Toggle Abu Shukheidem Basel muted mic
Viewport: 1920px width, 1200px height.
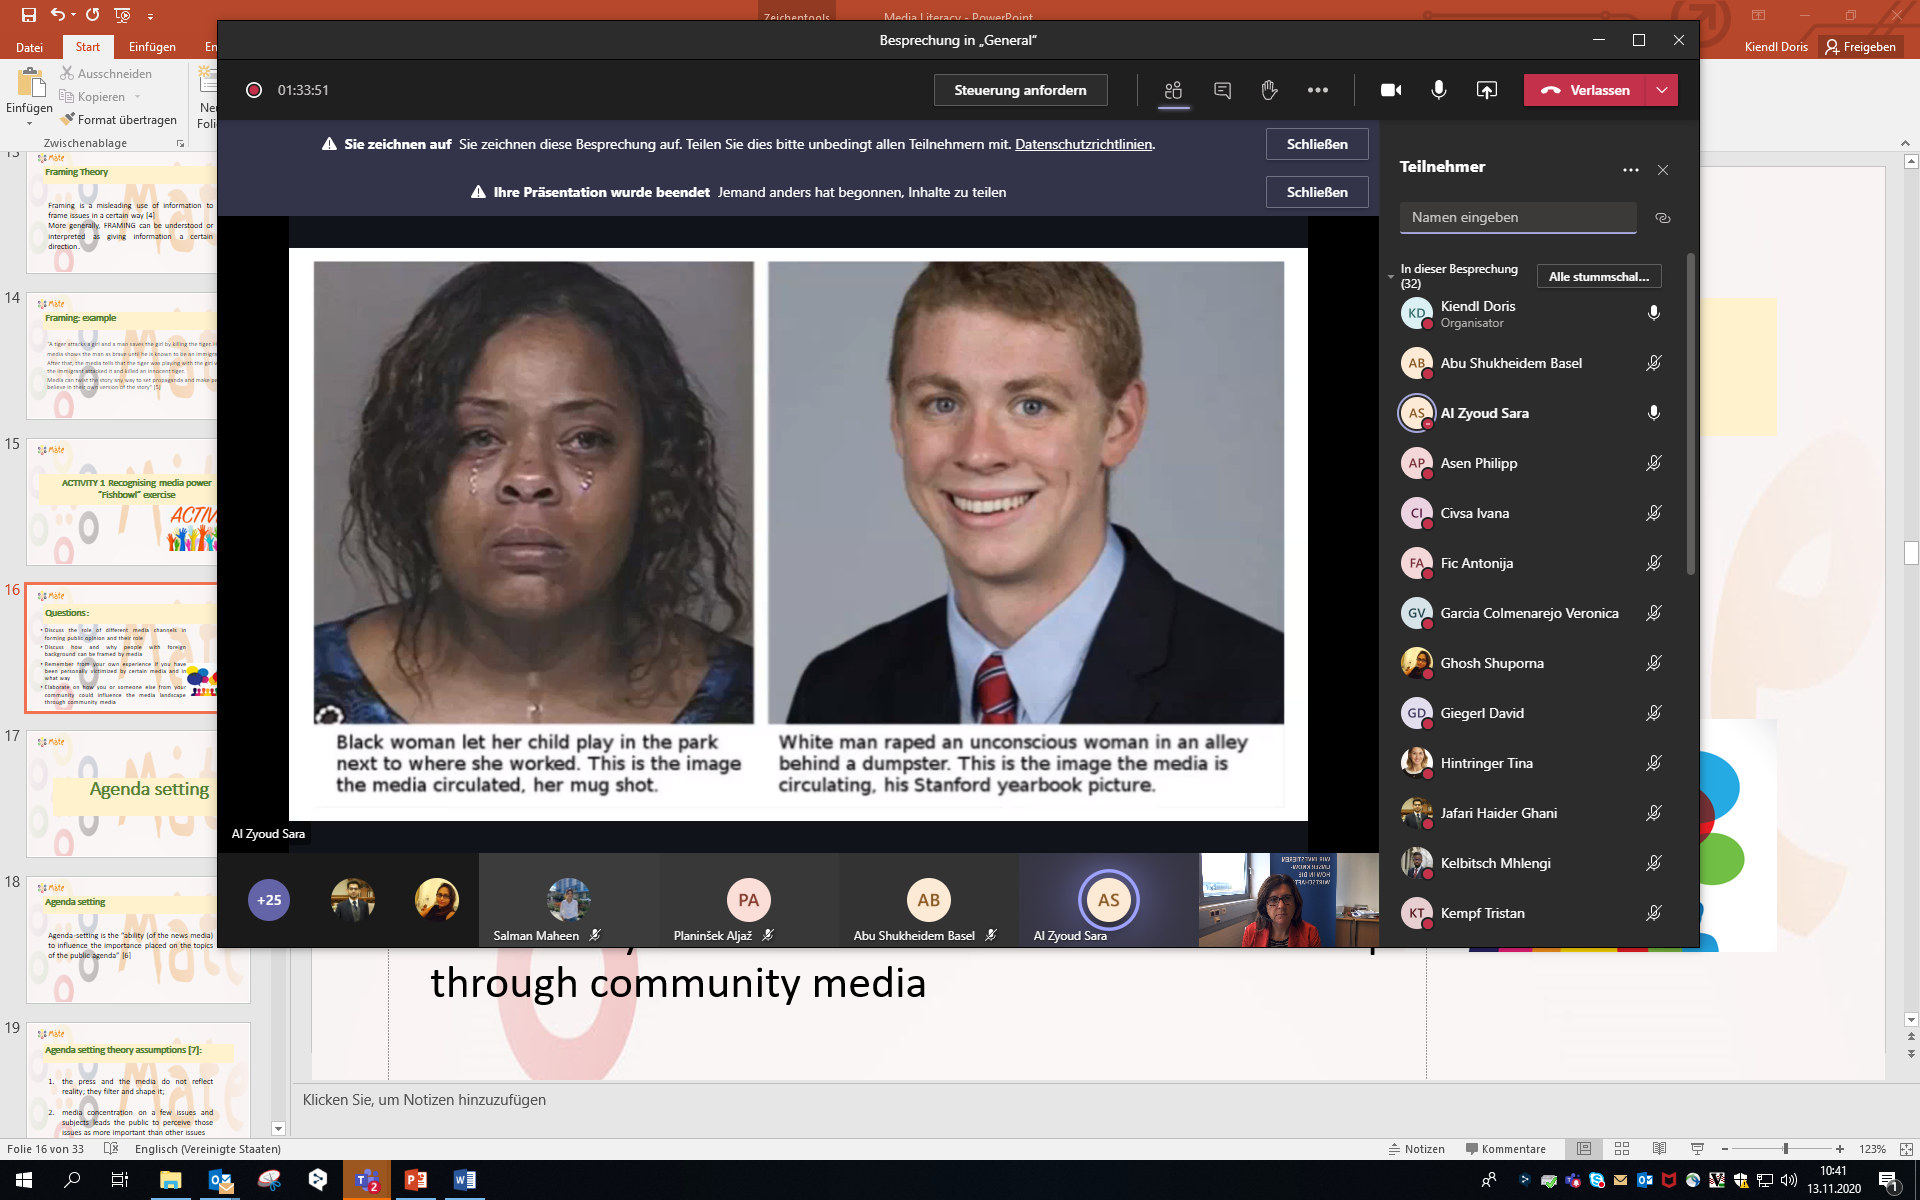[1653, 363]
